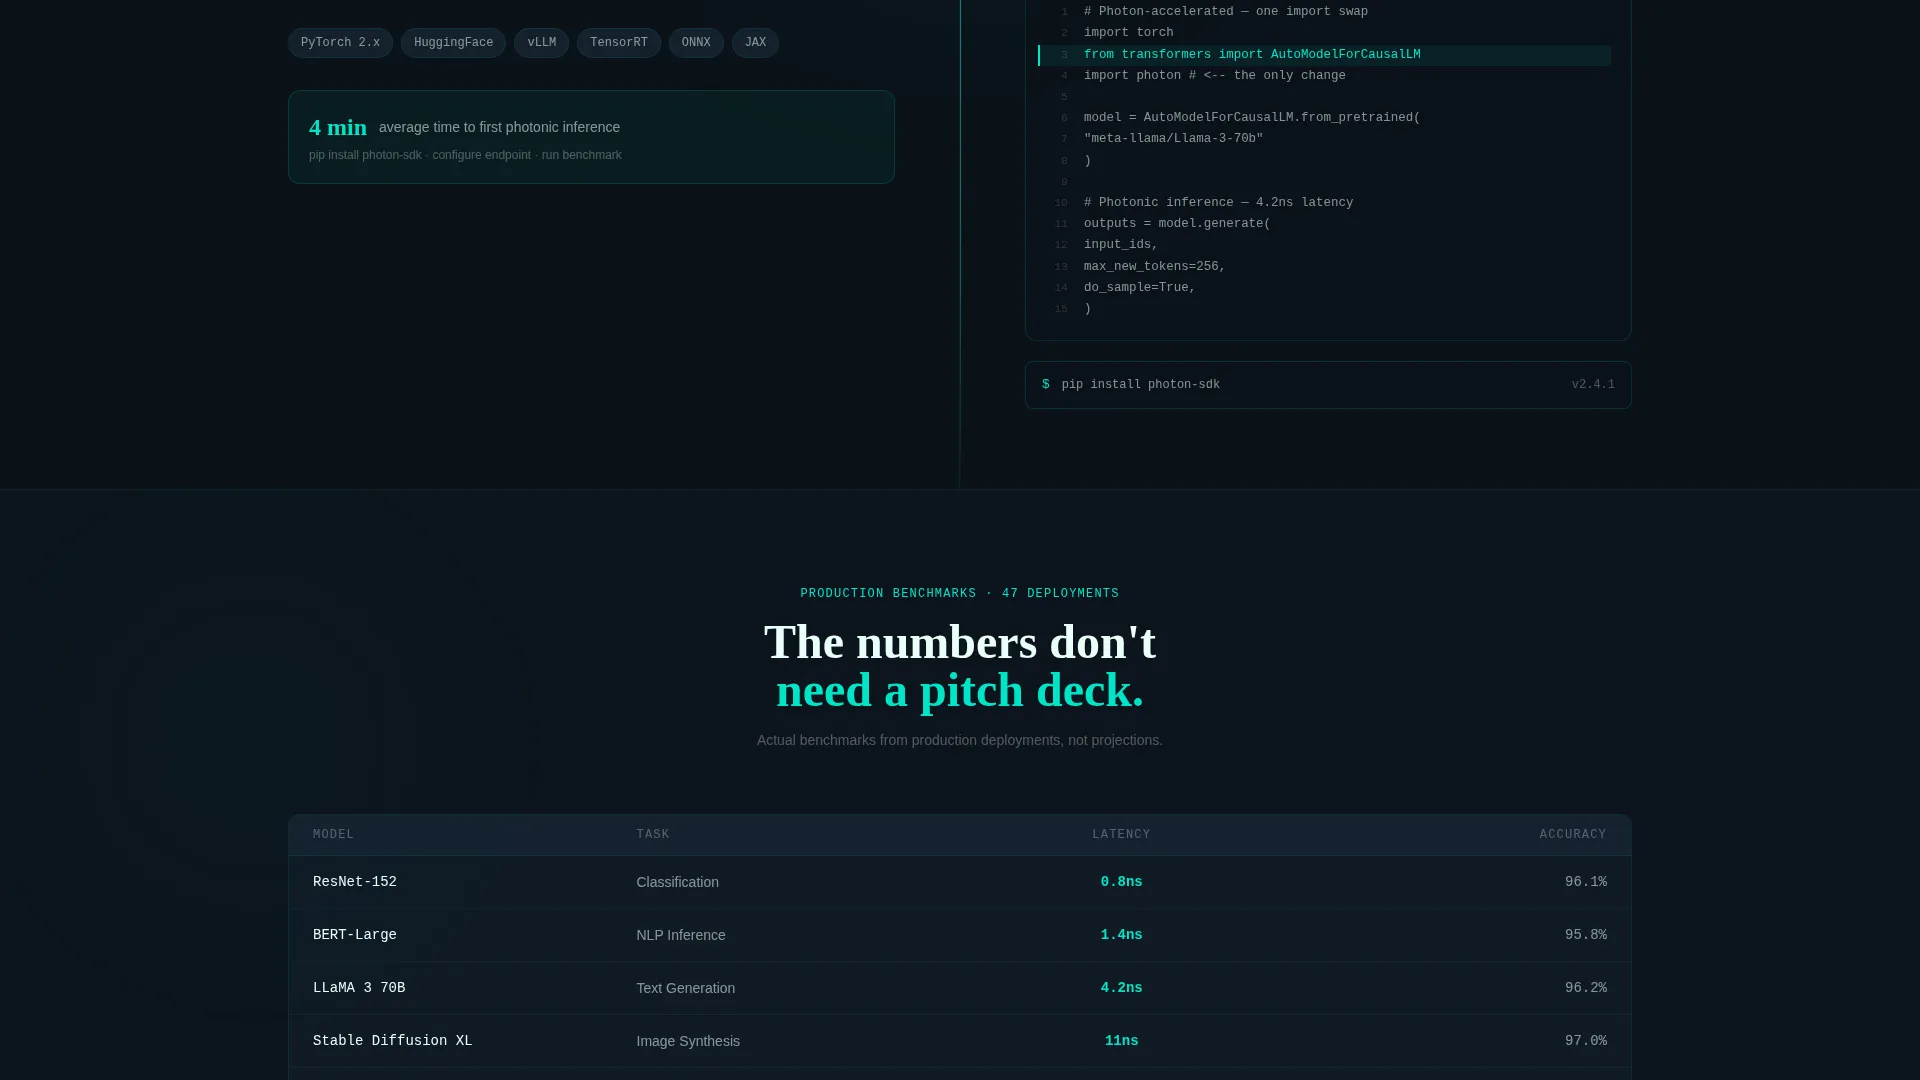
Task: Click the vLLM framework chip
Action: click(541, 43)
